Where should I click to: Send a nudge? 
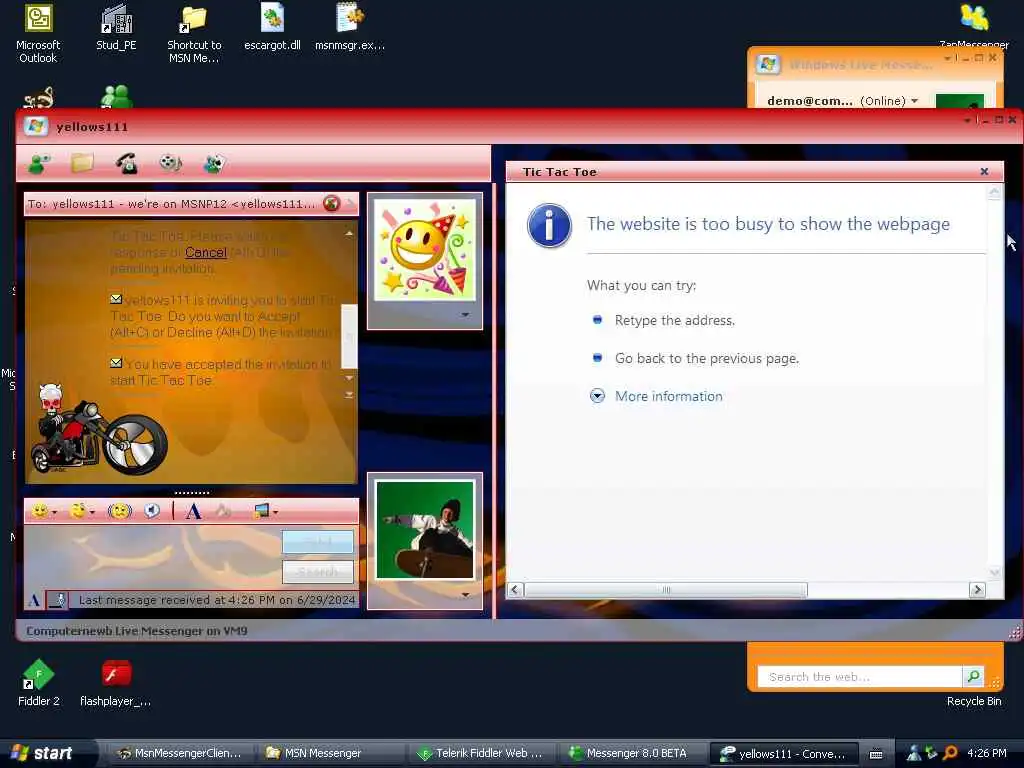120,511
